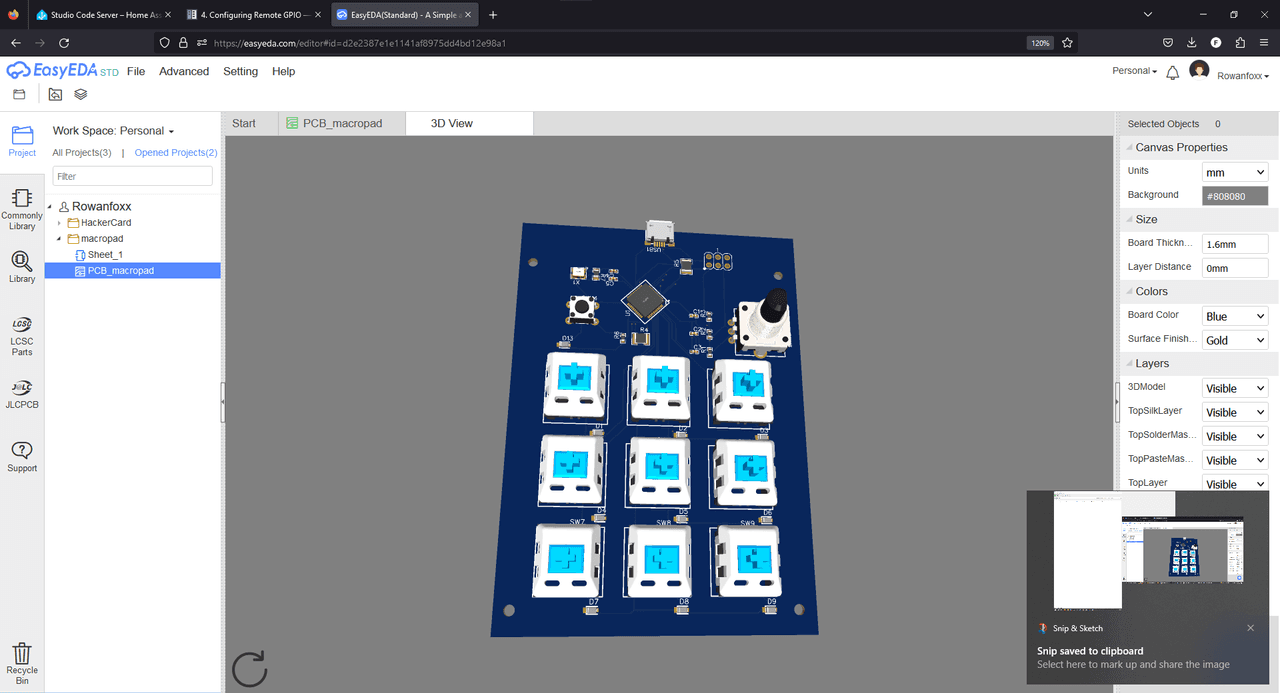Open the Project panel in sidebar

[22, 140]
